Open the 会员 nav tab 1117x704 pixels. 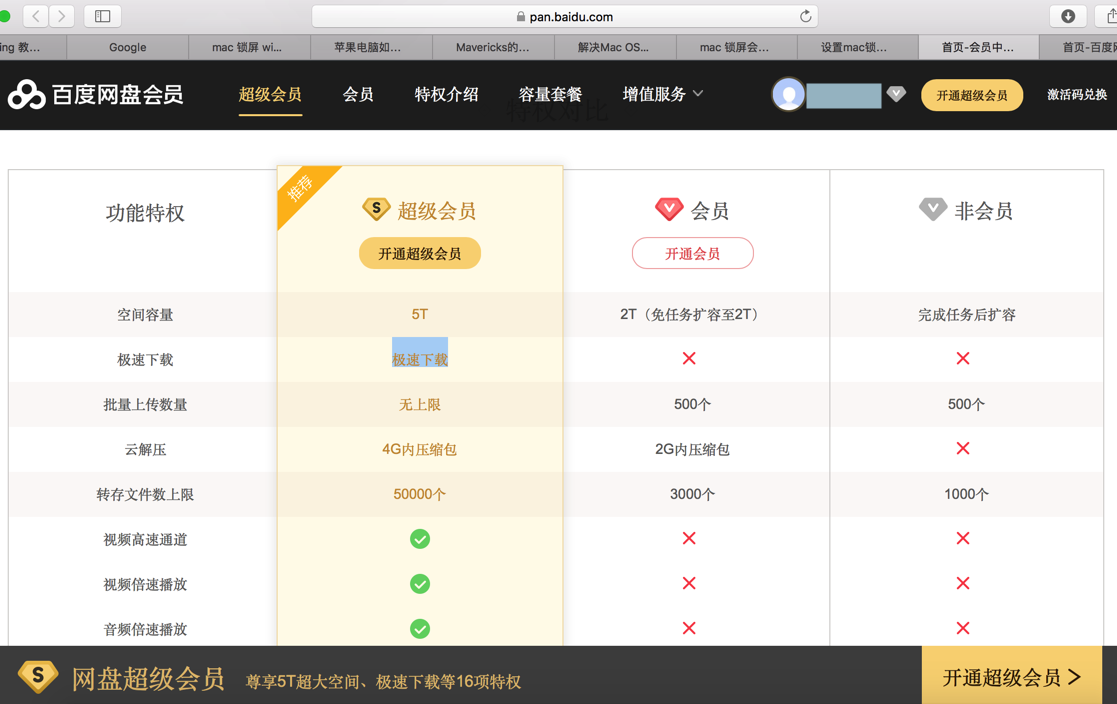pos(358,94)
